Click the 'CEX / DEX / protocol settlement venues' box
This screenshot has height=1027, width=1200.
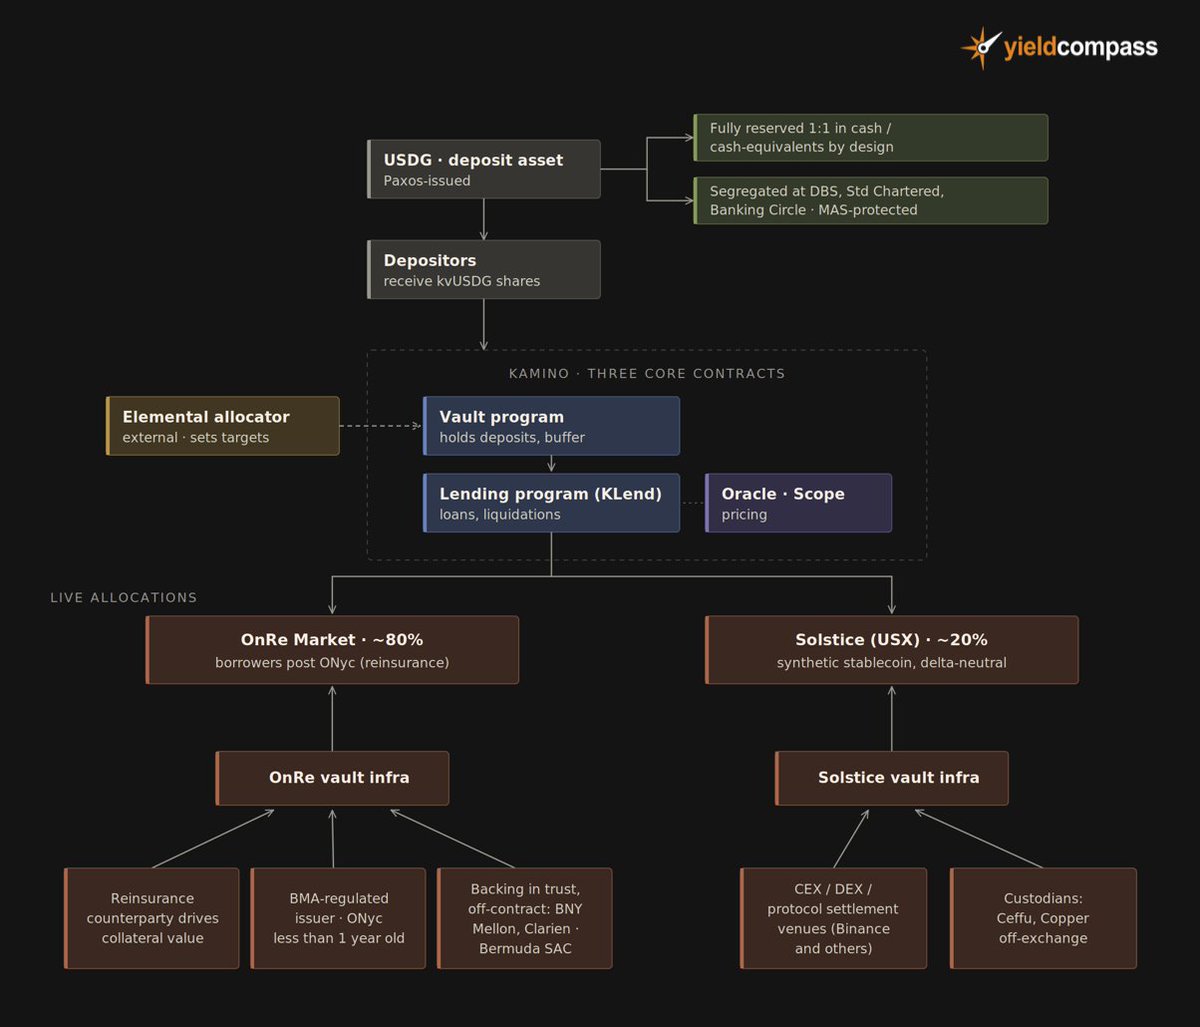tap(833, 918)
